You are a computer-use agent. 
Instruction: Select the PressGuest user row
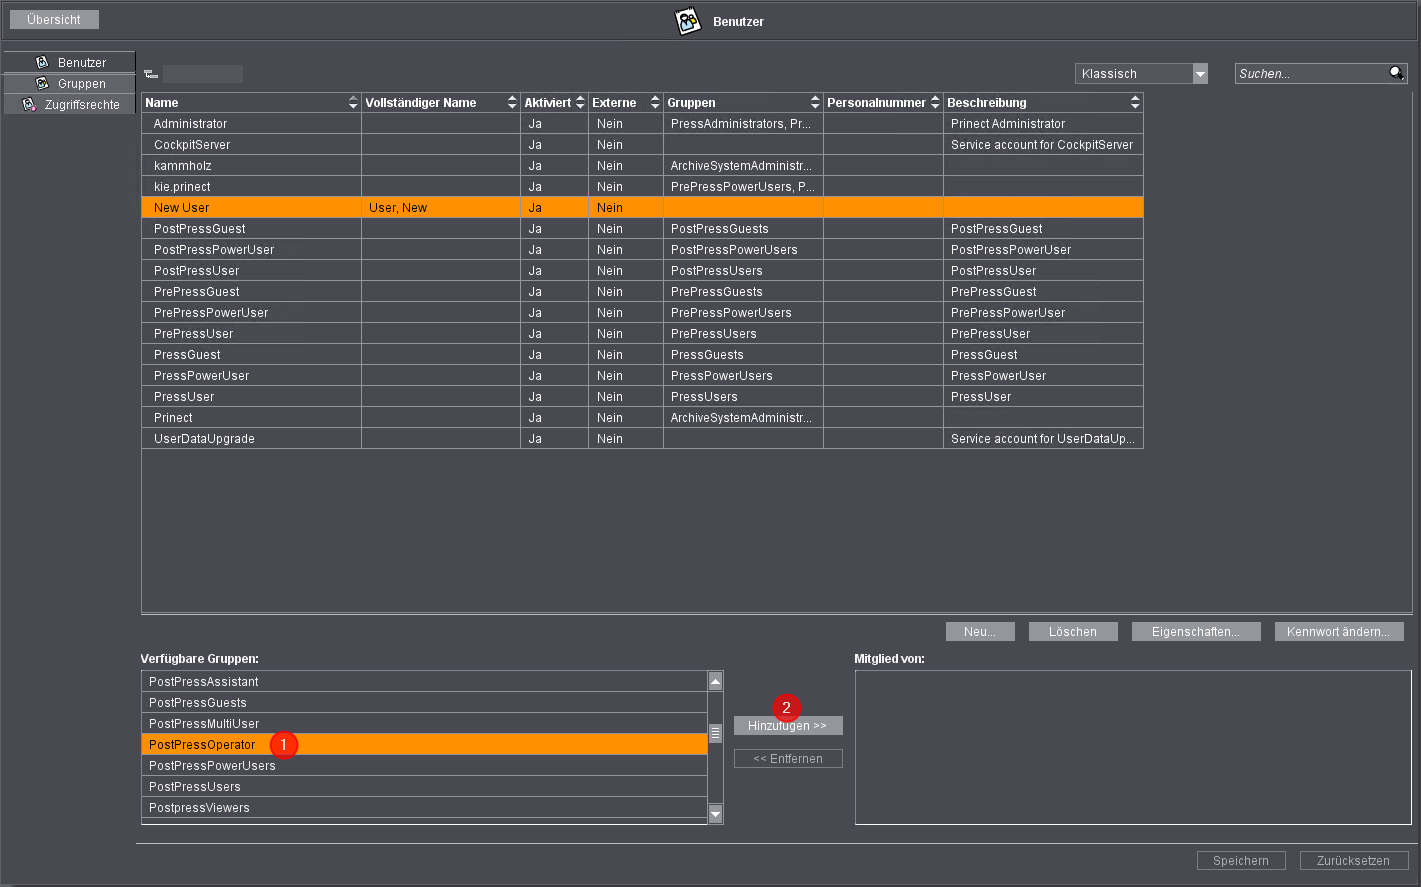pyautogui.click(x=642, y=355)
